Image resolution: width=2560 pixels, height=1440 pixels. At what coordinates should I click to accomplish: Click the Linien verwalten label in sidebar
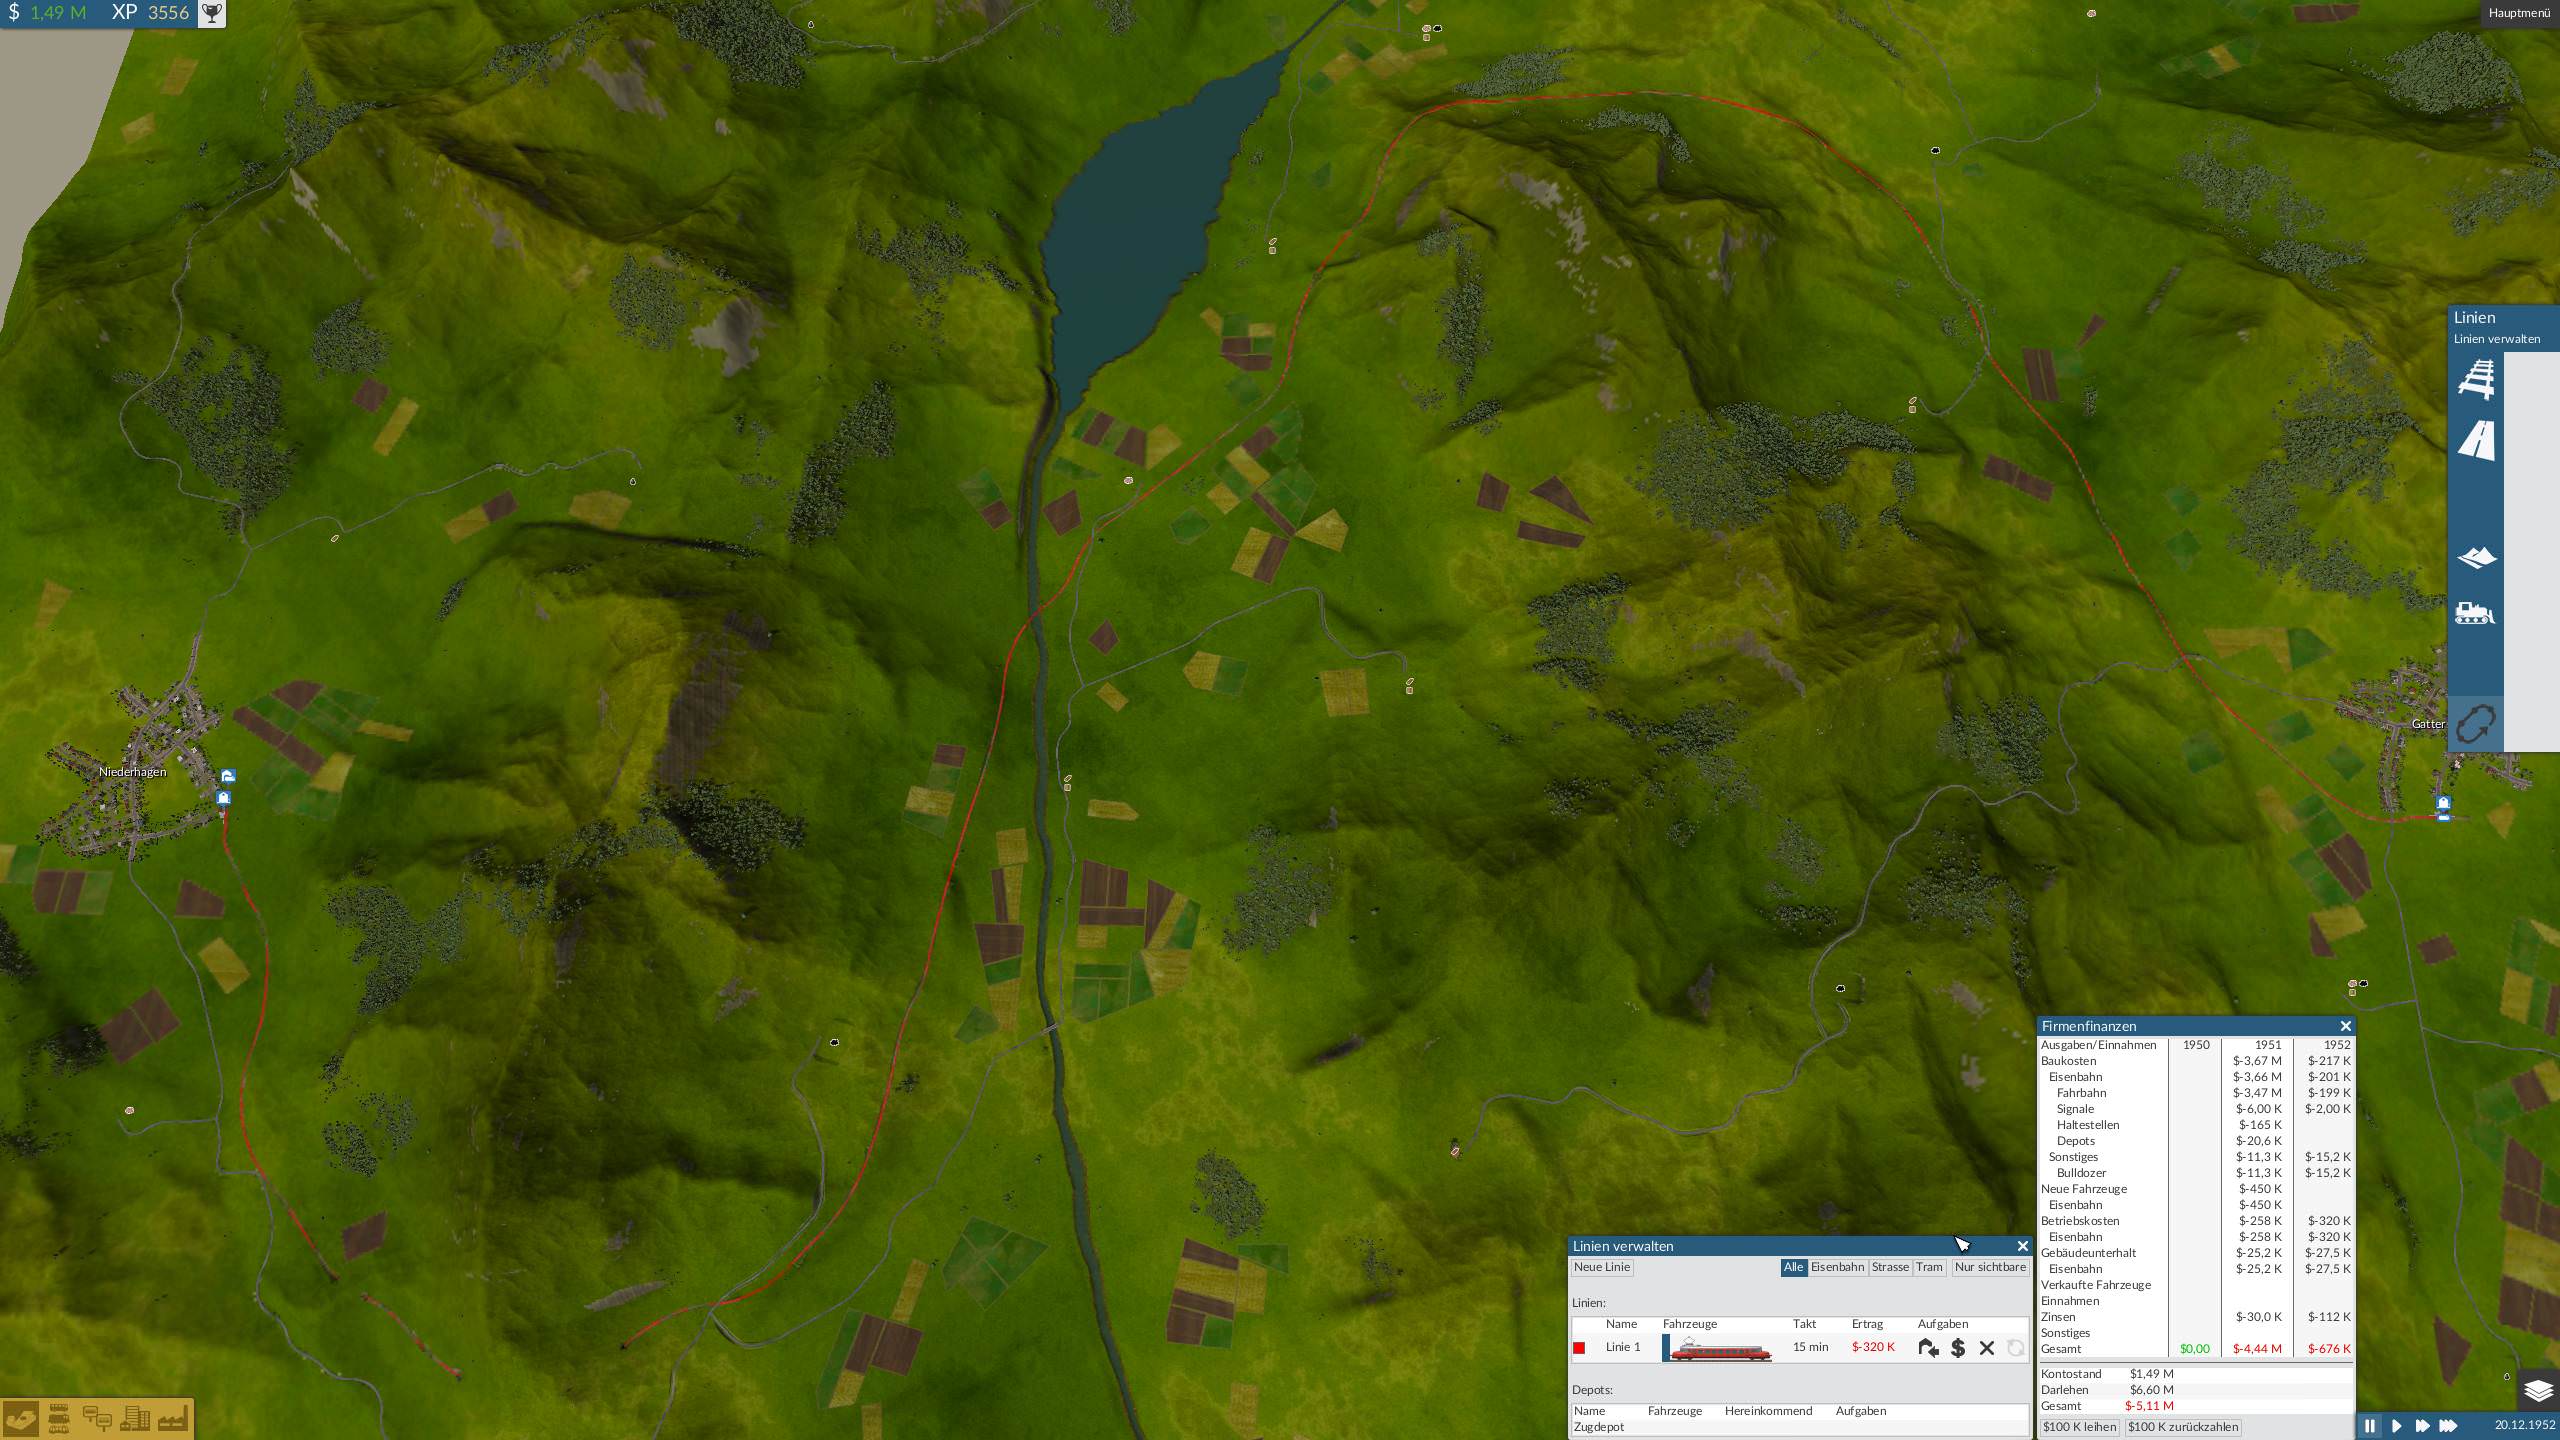2496,339
